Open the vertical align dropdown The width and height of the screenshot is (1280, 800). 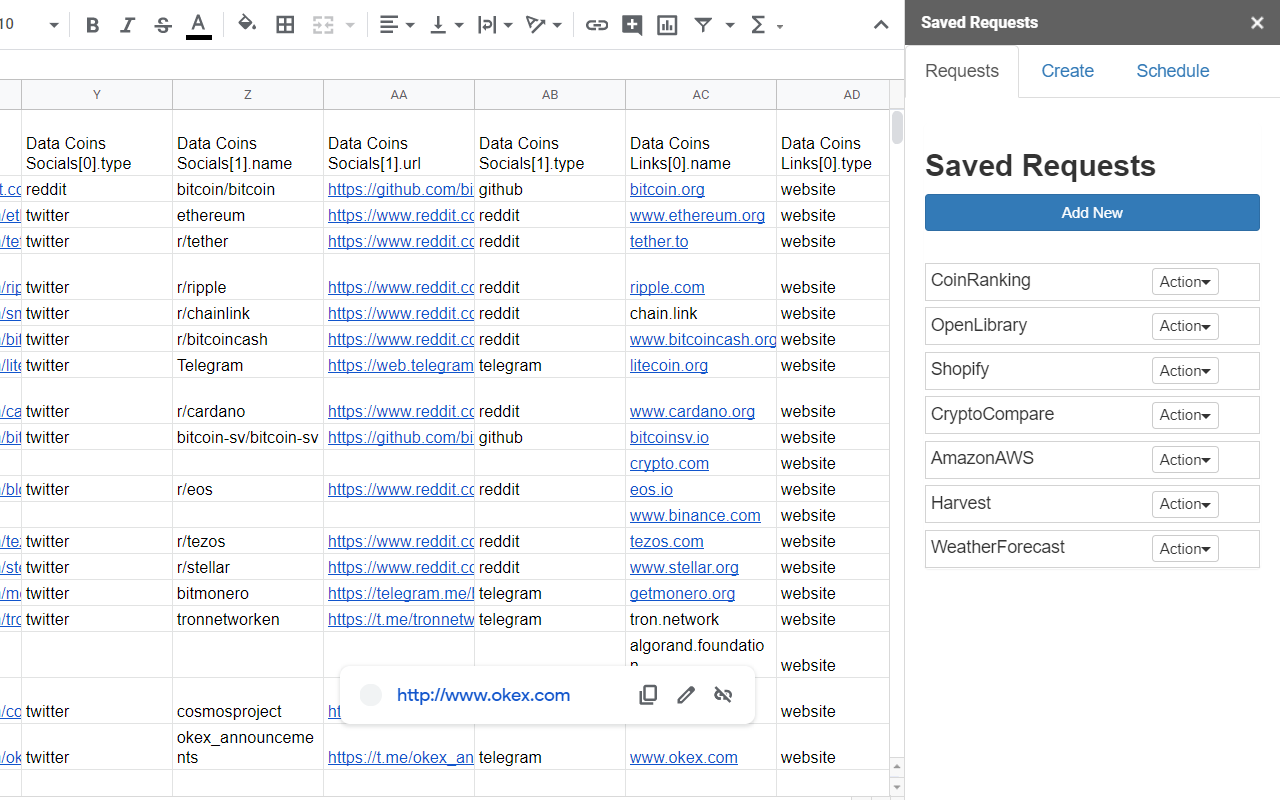click(x=447, y=25)
